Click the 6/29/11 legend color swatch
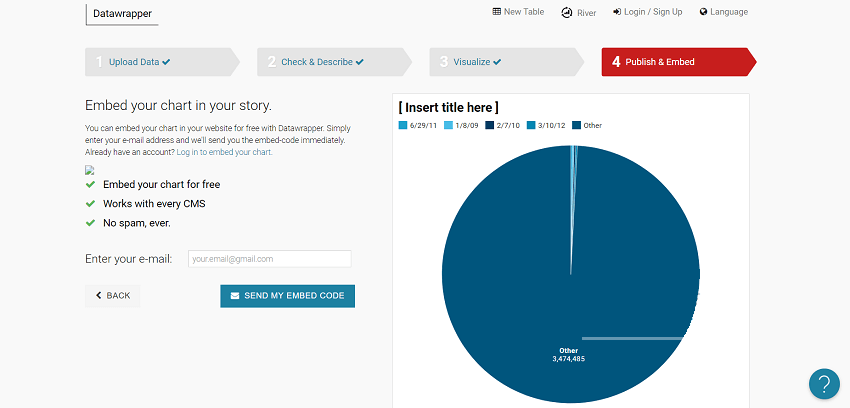Screen dimensions: 850x408 pyautogui.click(x=402, y=126)
